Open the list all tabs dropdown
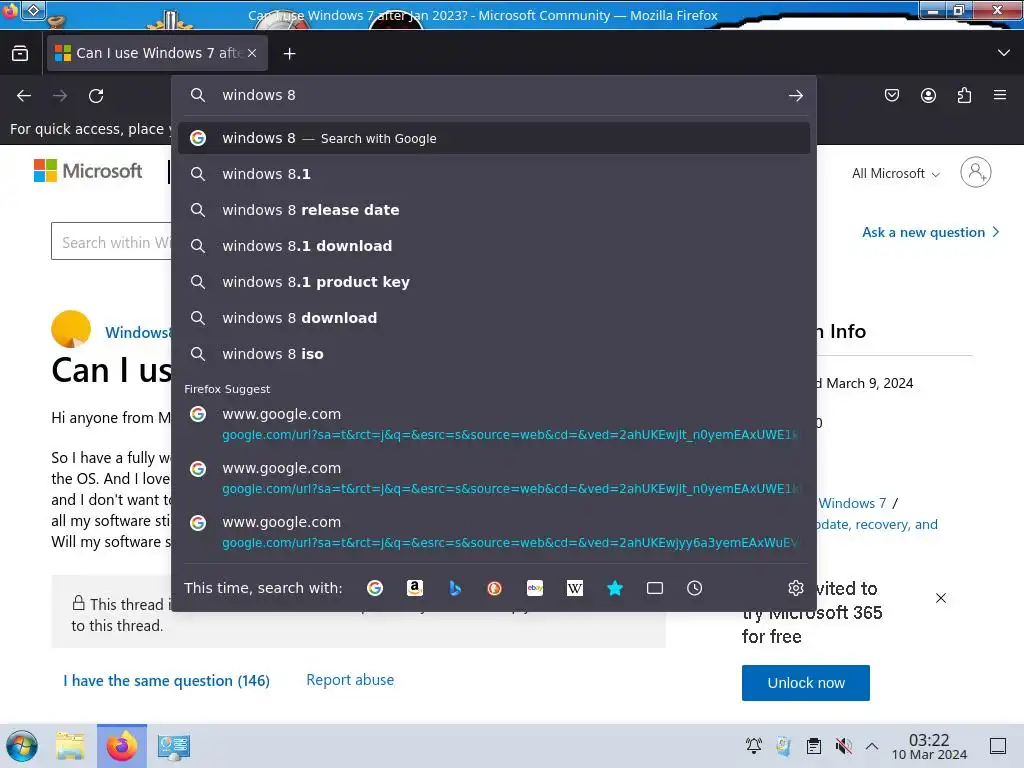The height and width of the screenshot is (768, 1024). 1004,53
